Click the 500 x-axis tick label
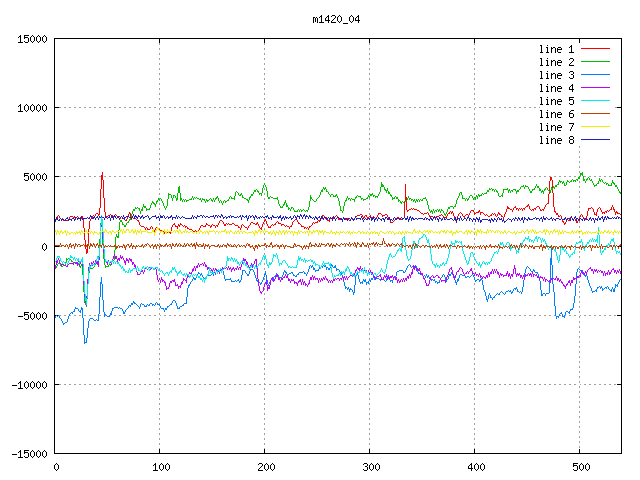The image size is (640, 480). [x=580, y=467]
